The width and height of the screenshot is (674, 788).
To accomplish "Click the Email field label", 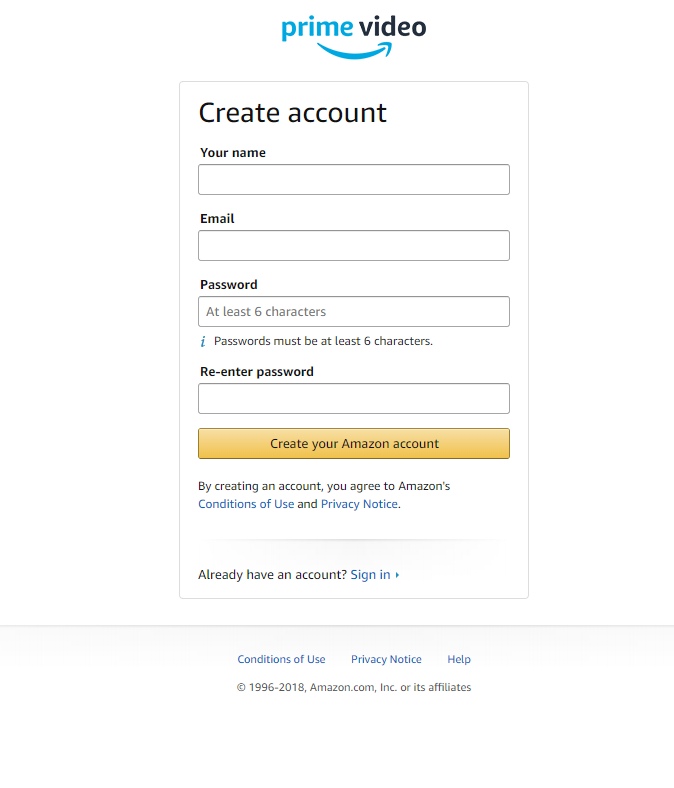I will tap(217, 219).
